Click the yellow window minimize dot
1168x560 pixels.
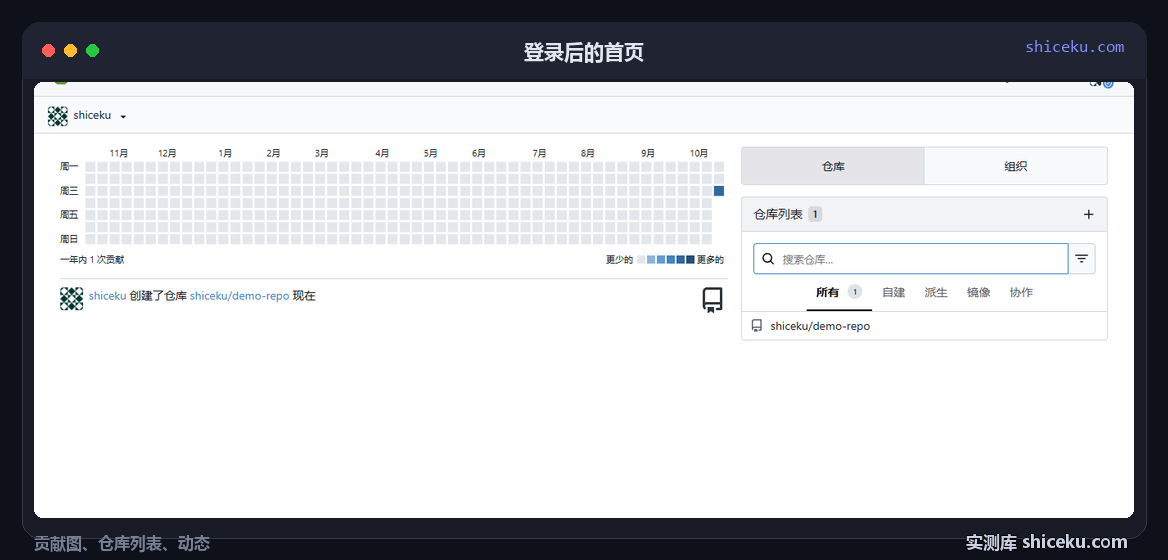(x=70, y=51)
